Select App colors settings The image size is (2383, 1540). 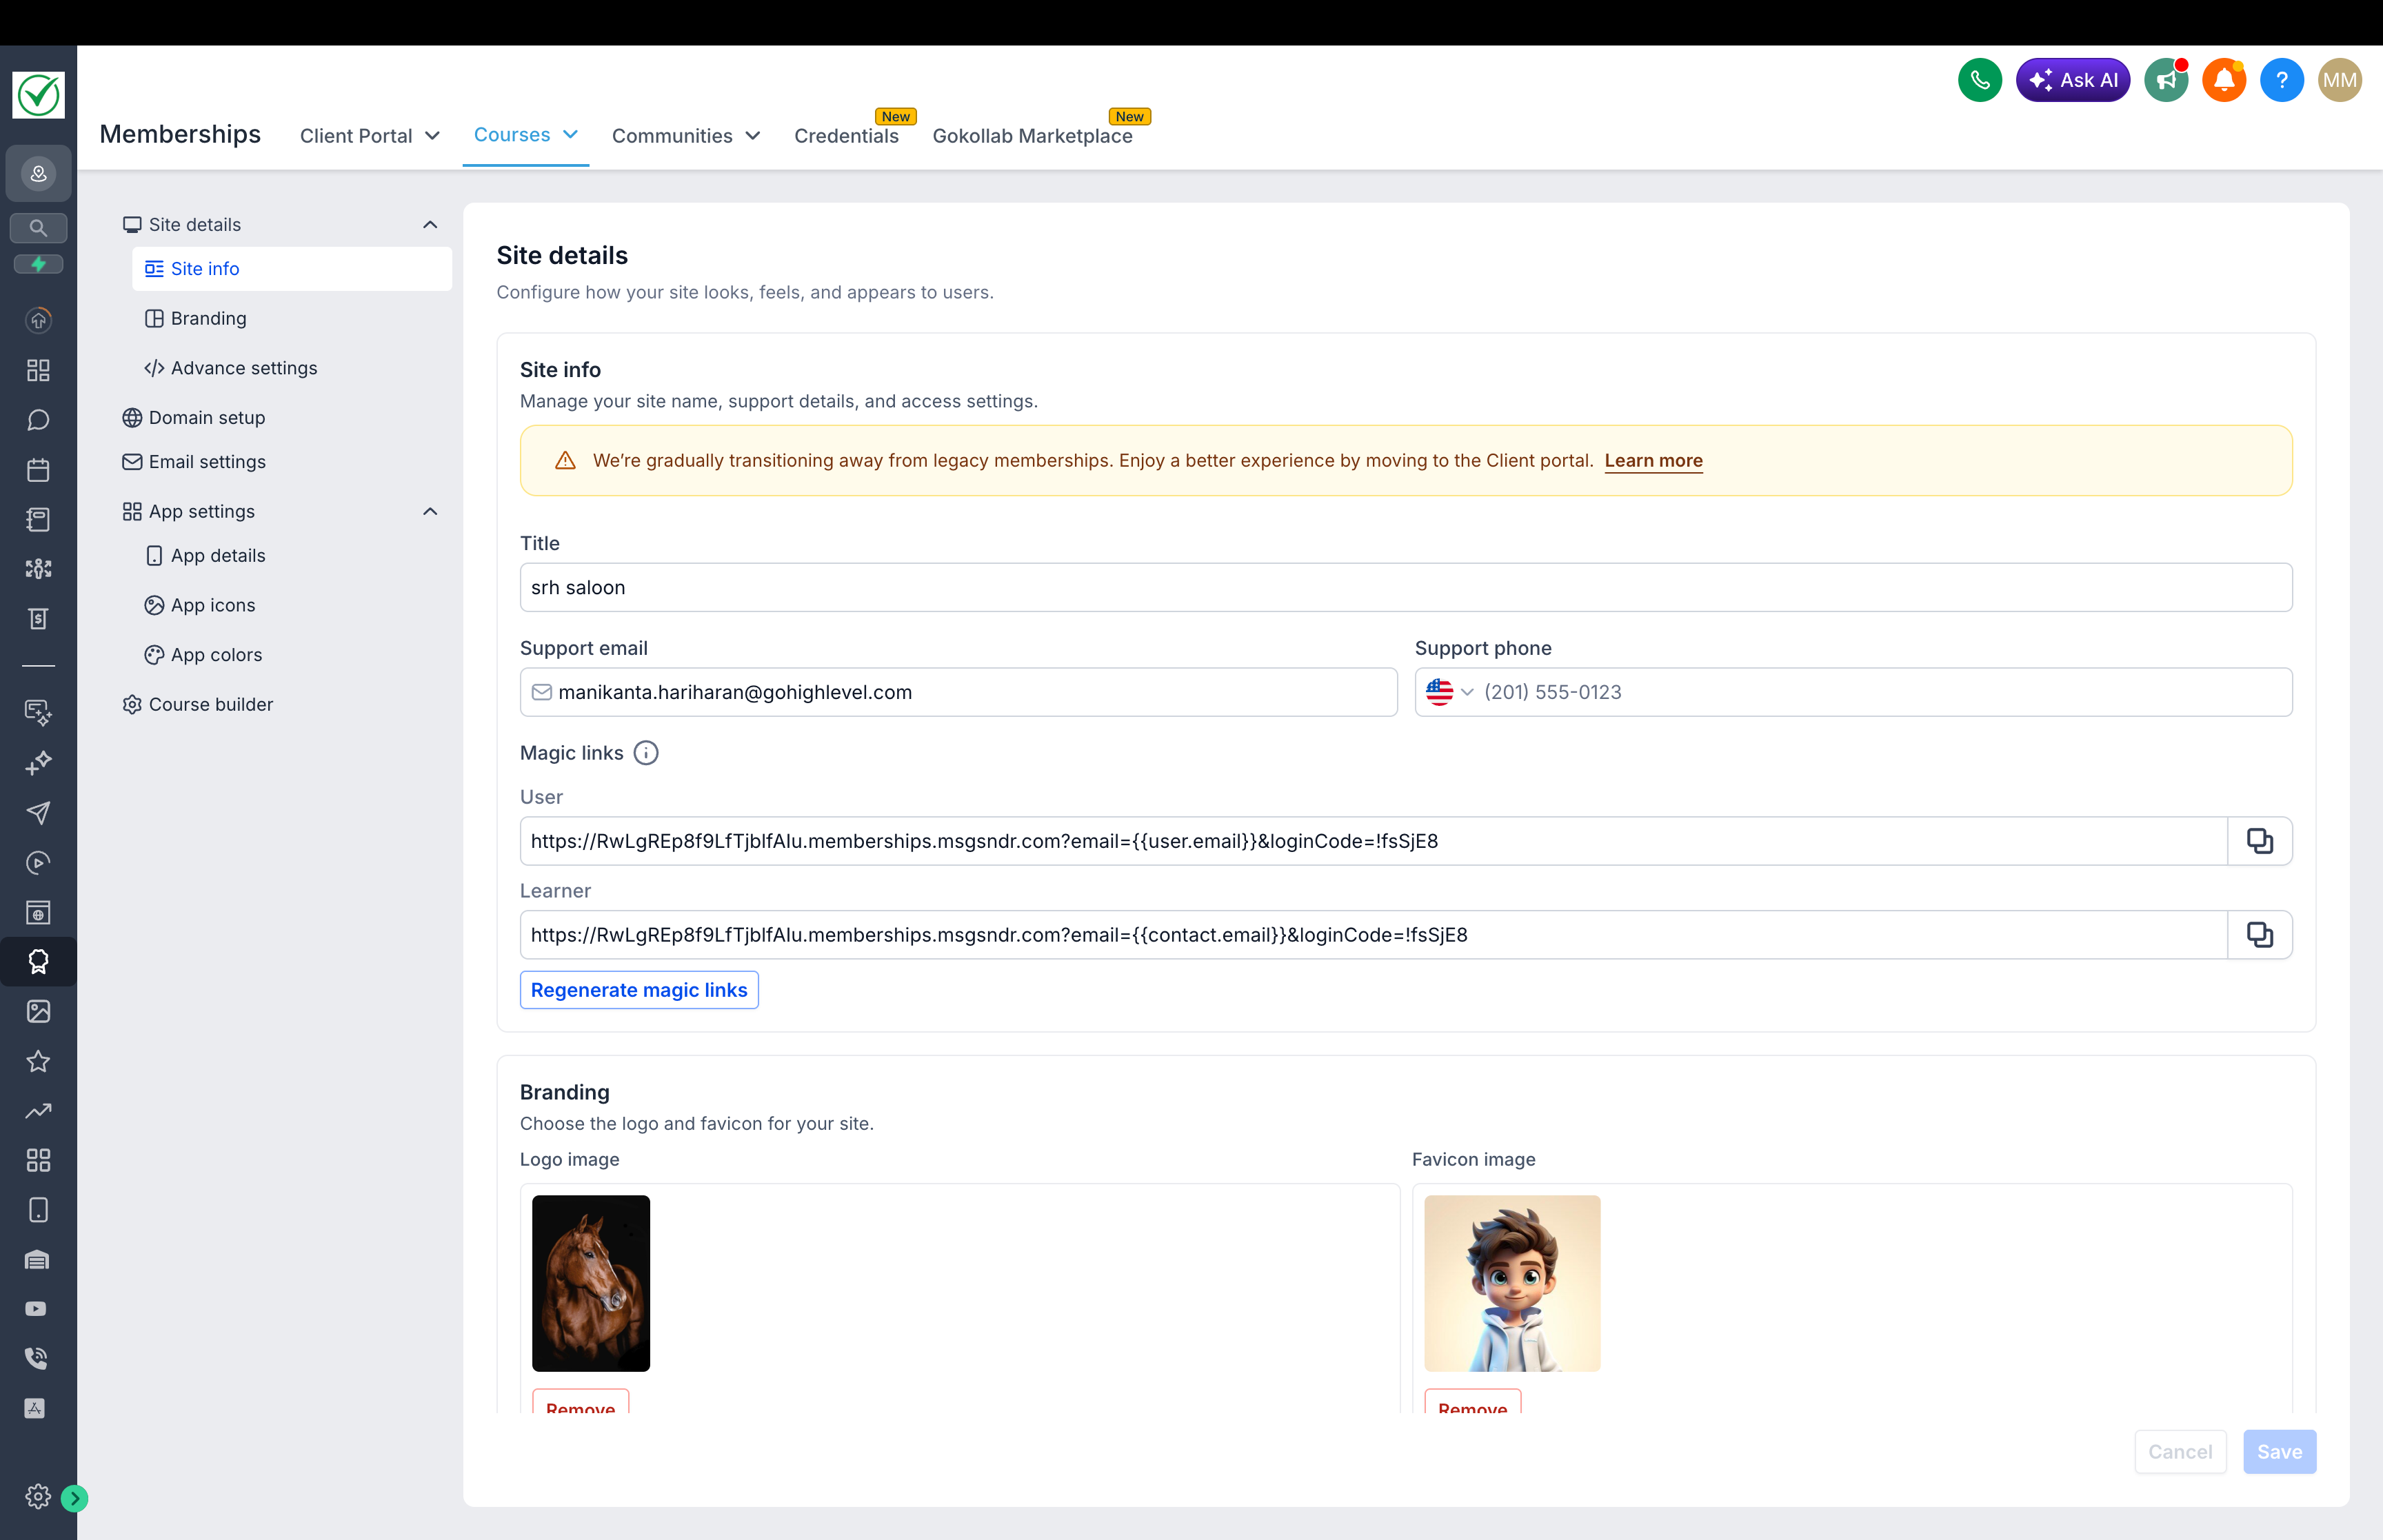(216, 655)
